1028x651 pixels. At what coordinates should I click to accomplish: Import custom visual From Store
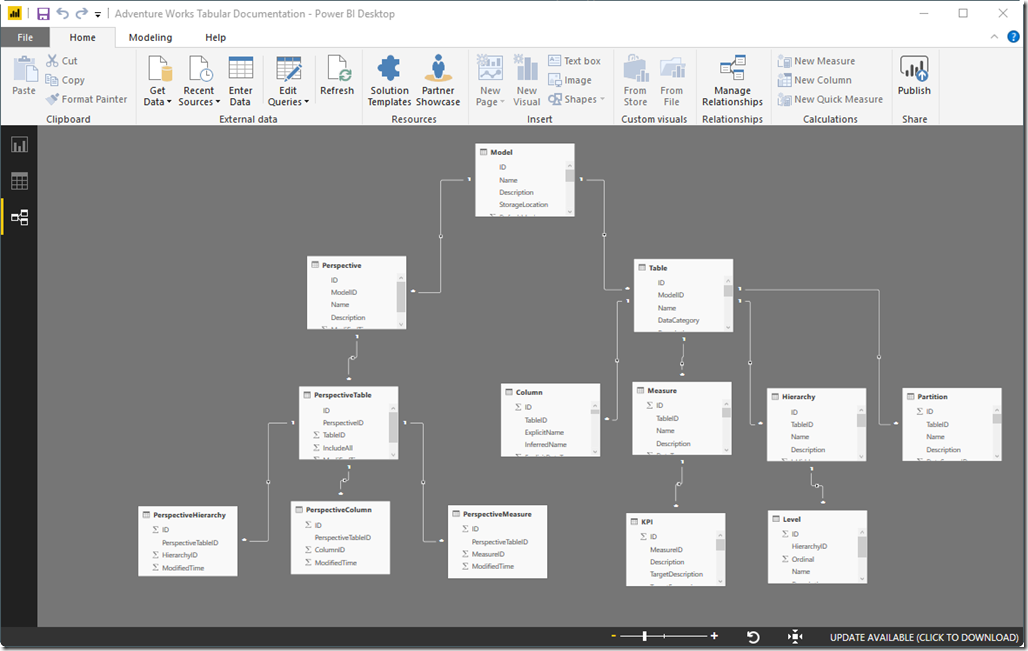pyautogui.click(x=635, y=81)
